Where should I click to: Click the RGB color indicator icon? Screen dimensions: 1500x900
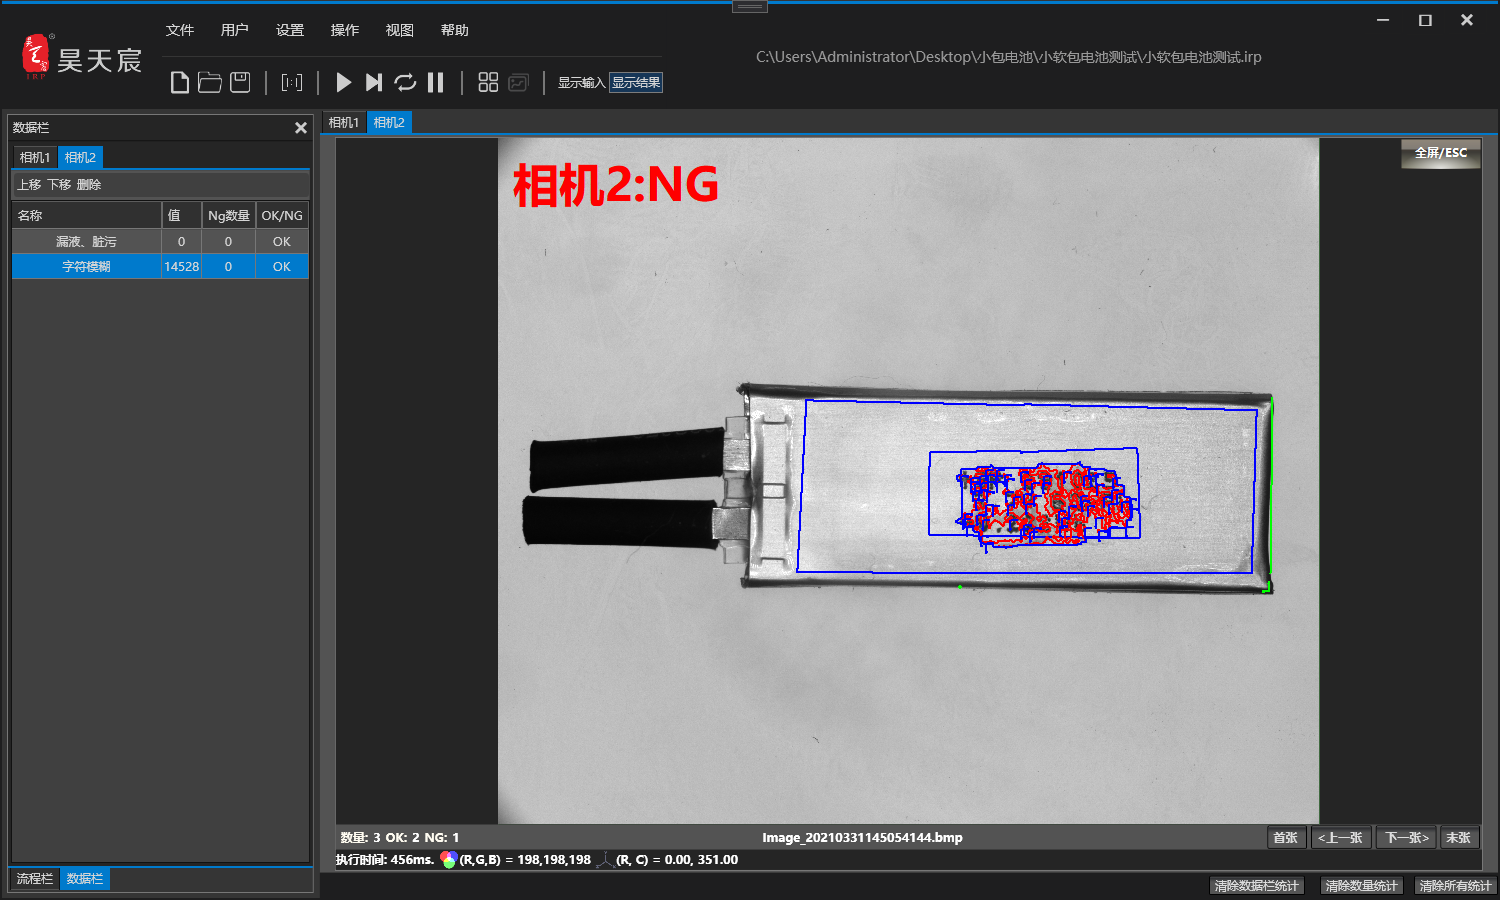tap(448, 860)
